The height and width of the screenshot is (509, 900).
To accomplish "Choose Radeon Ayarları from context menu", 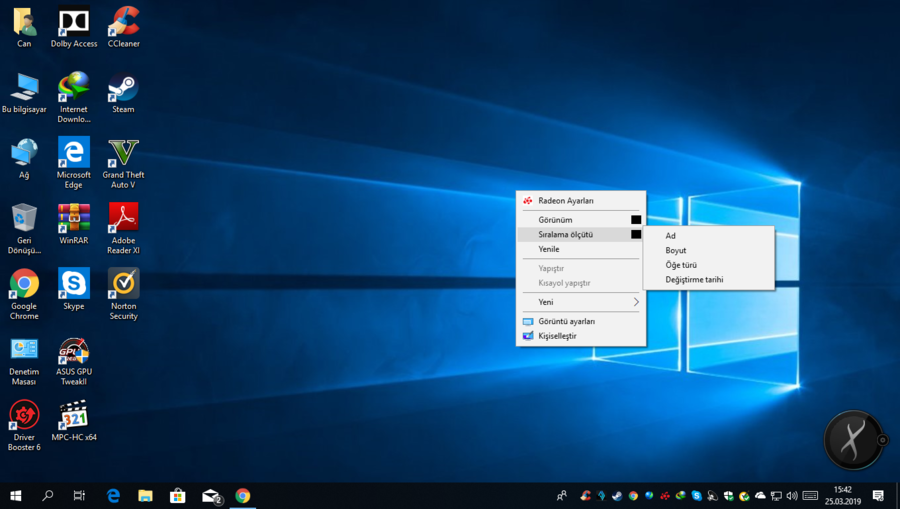I will coord(566,201).
